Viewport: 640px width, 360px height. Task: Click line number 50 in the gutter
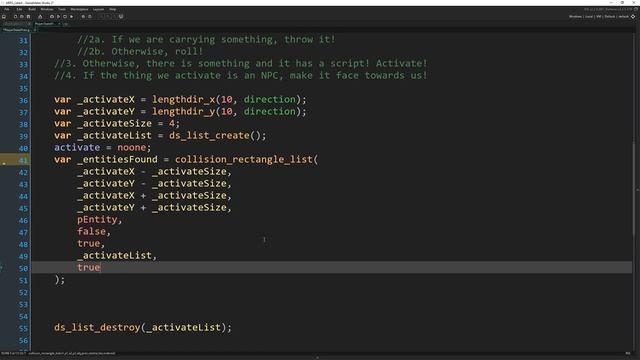pos(23,269)
